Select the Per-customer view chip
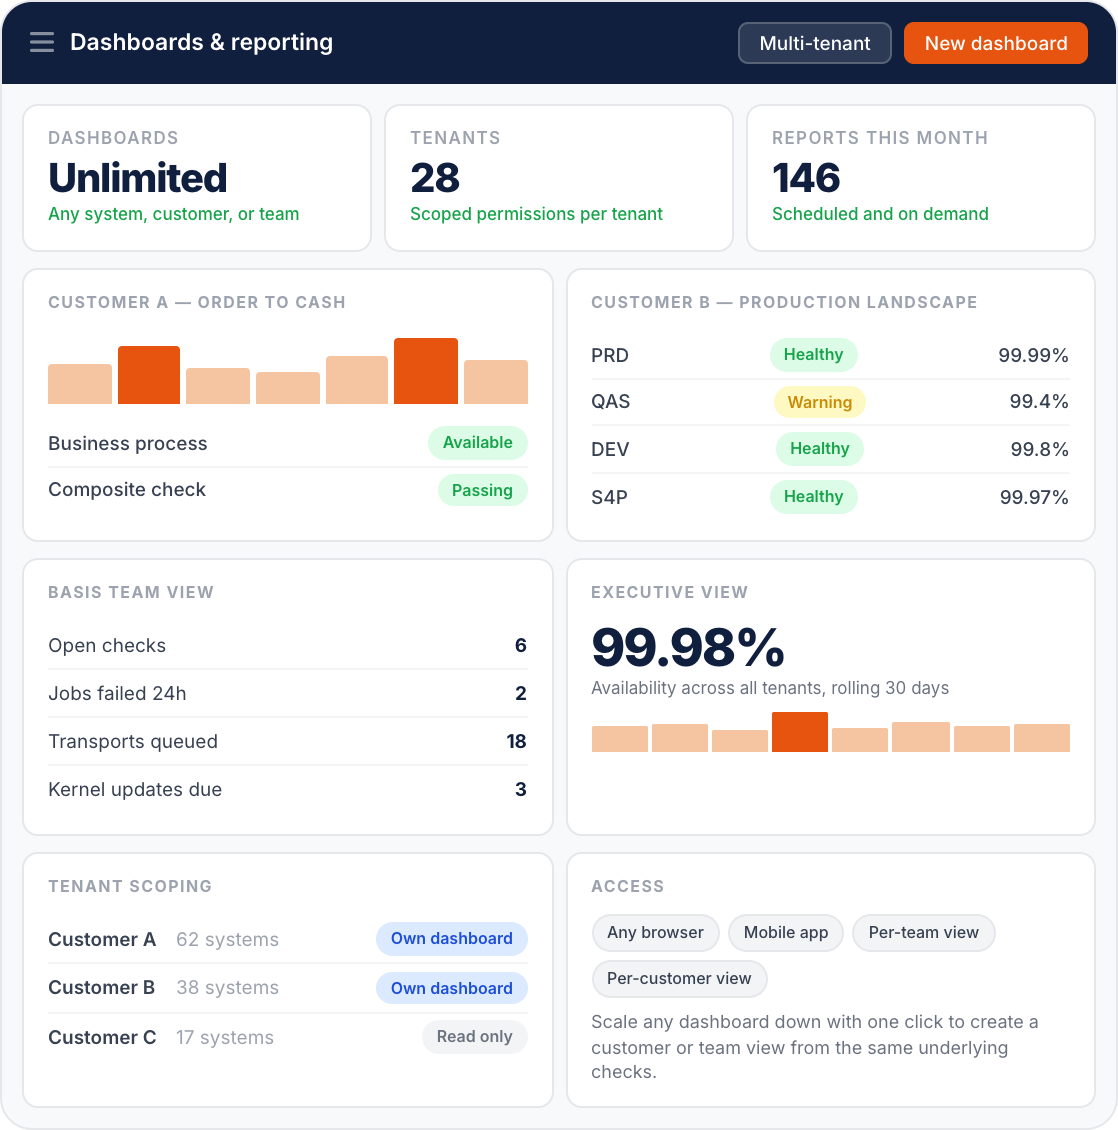Viewport: 1118px width, 1130px height. (679, 979)
